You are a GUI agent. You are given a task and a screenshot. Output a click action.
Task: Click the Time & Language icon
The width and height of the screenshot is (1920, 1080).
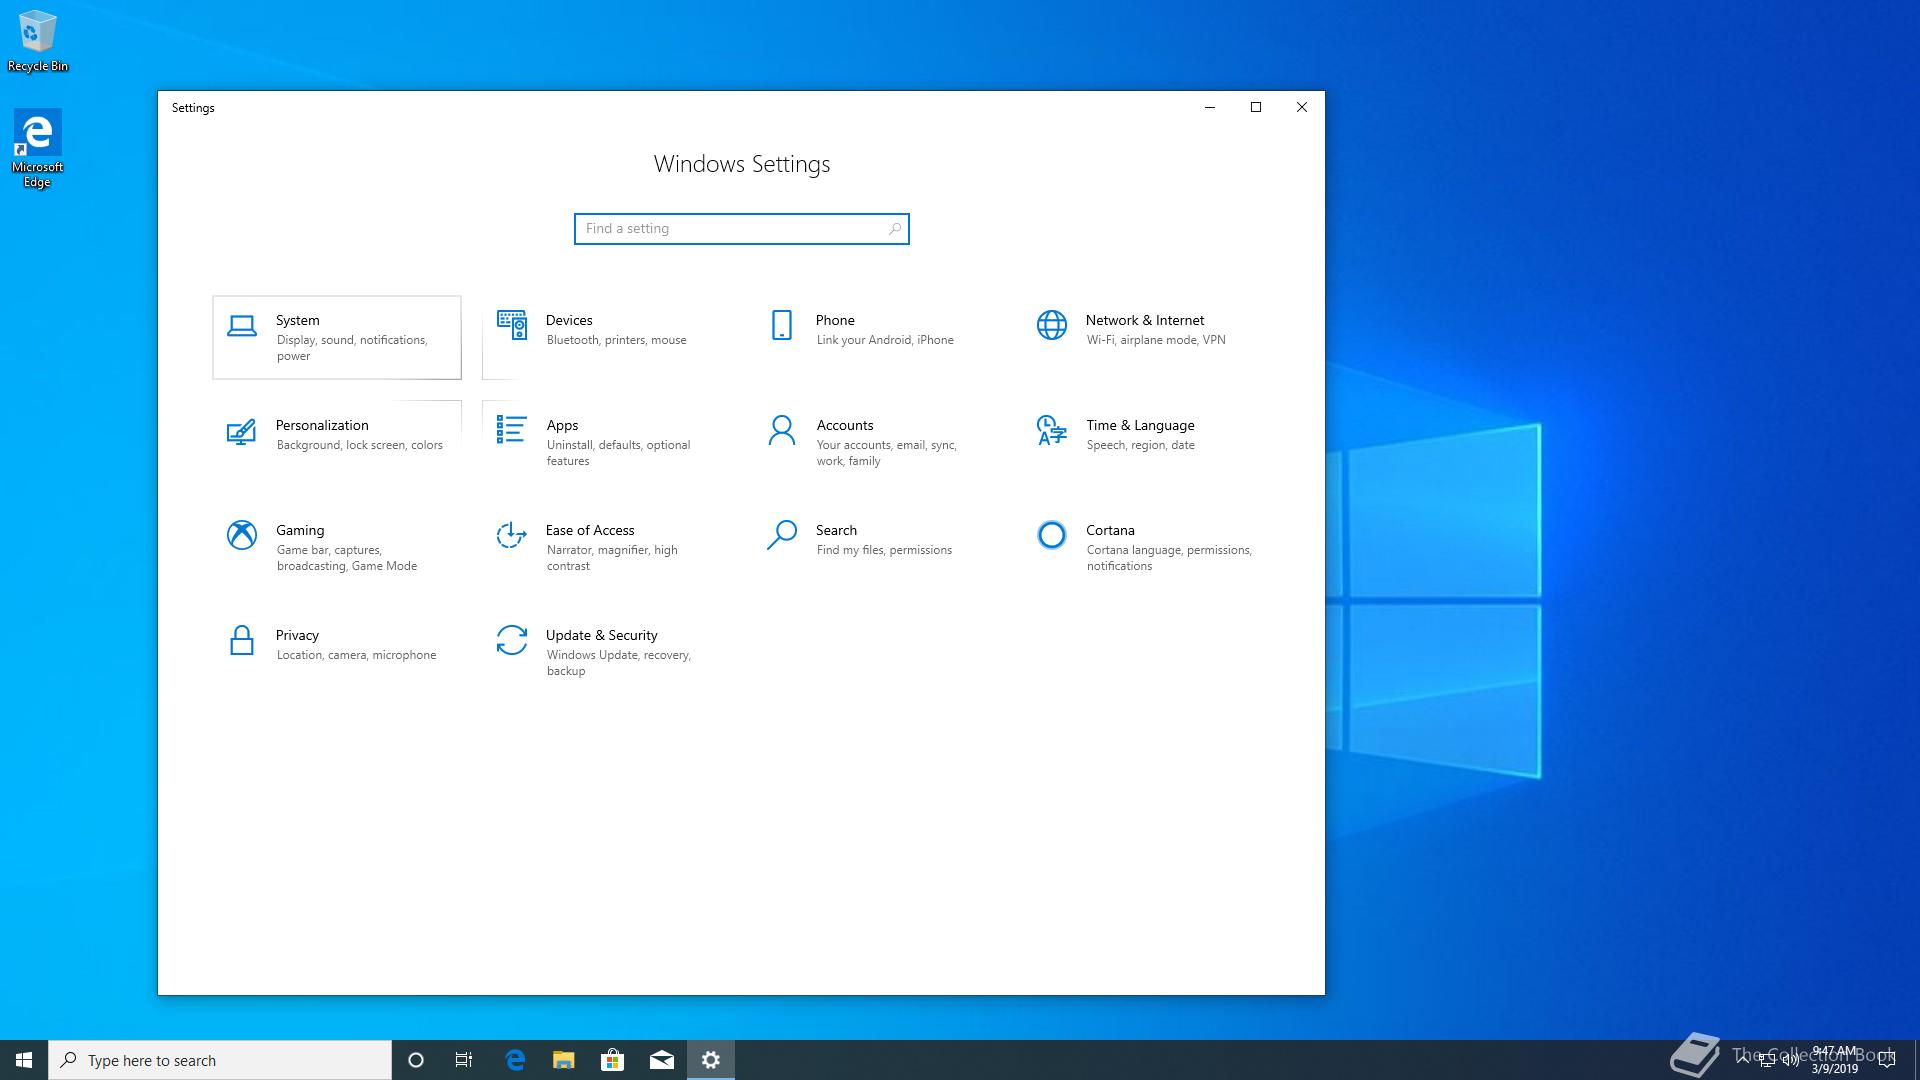1051,430
